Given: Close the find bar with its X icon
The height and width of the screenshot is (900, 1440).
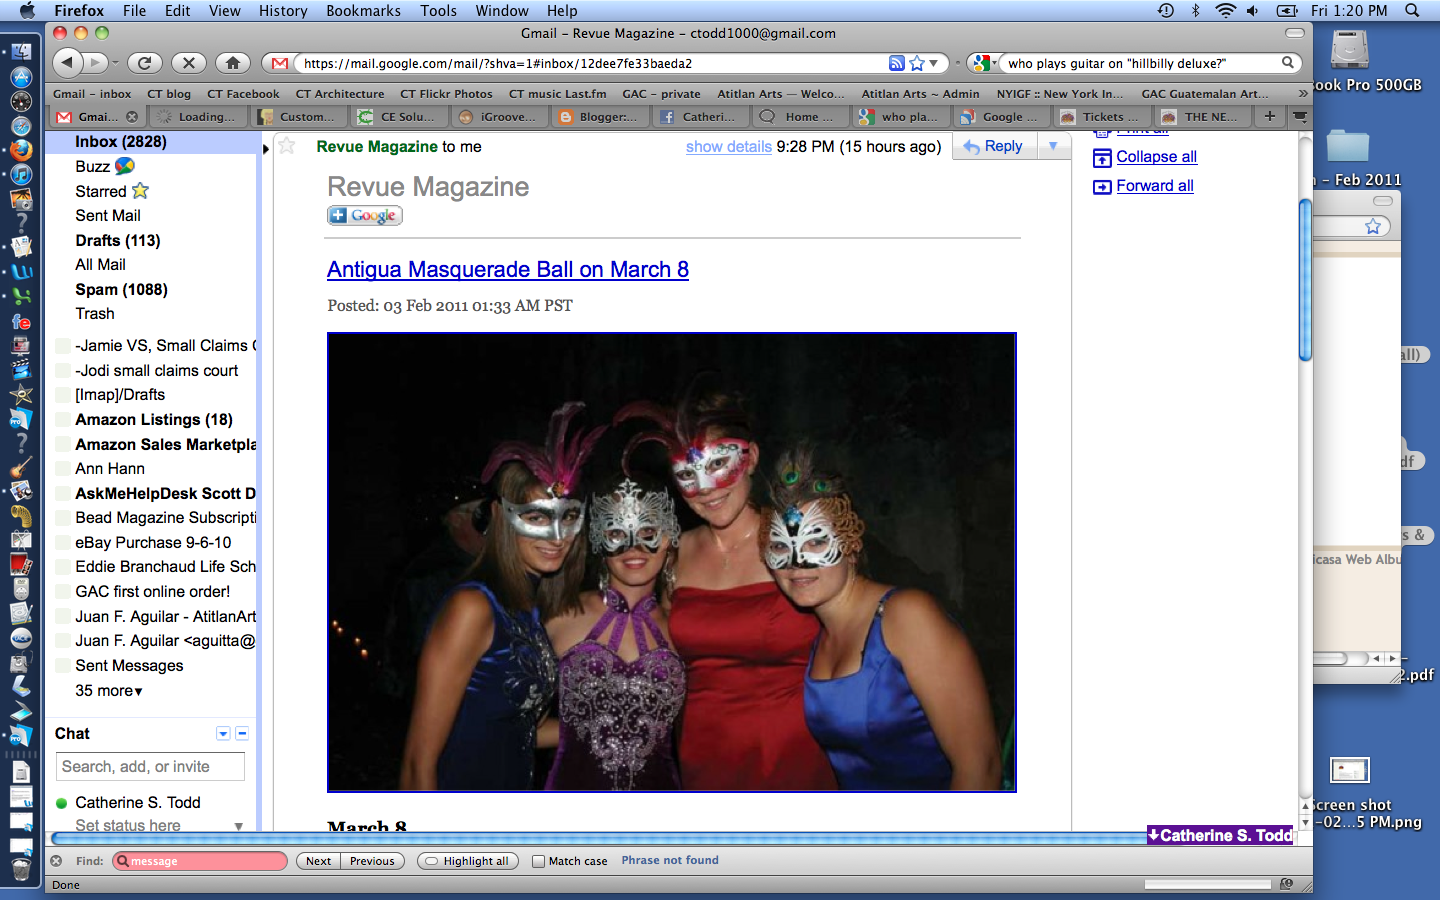Looking at the screenshot, I should (57, 861).
